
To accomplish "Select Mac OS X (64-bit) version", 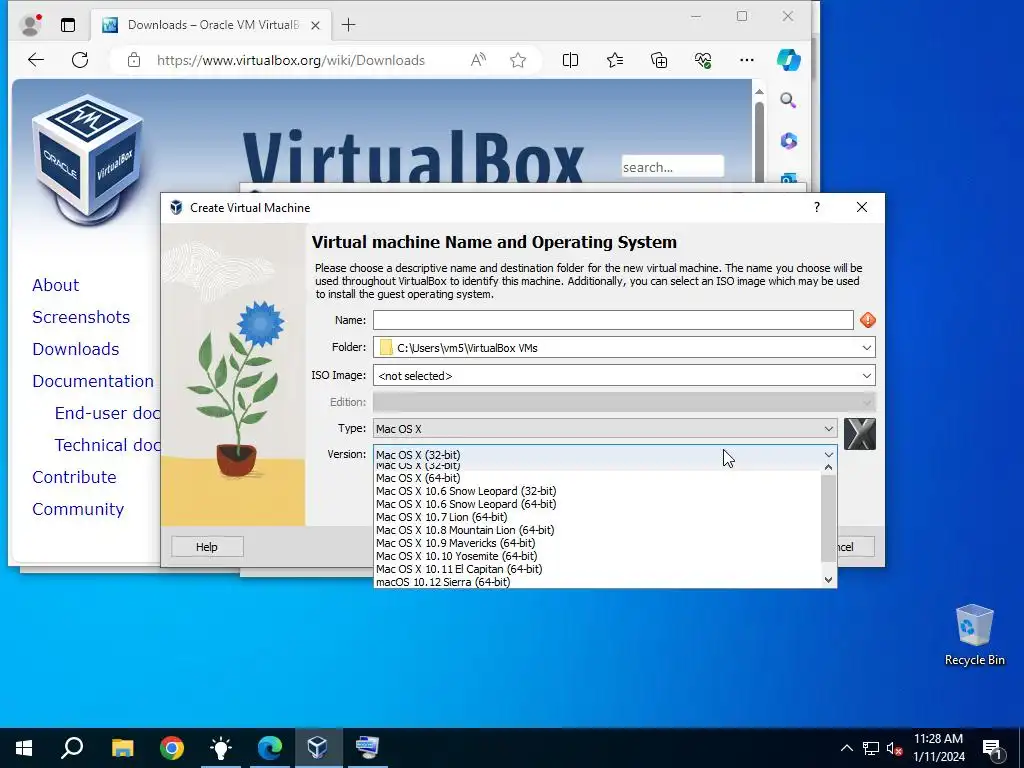I will (418, 478).
